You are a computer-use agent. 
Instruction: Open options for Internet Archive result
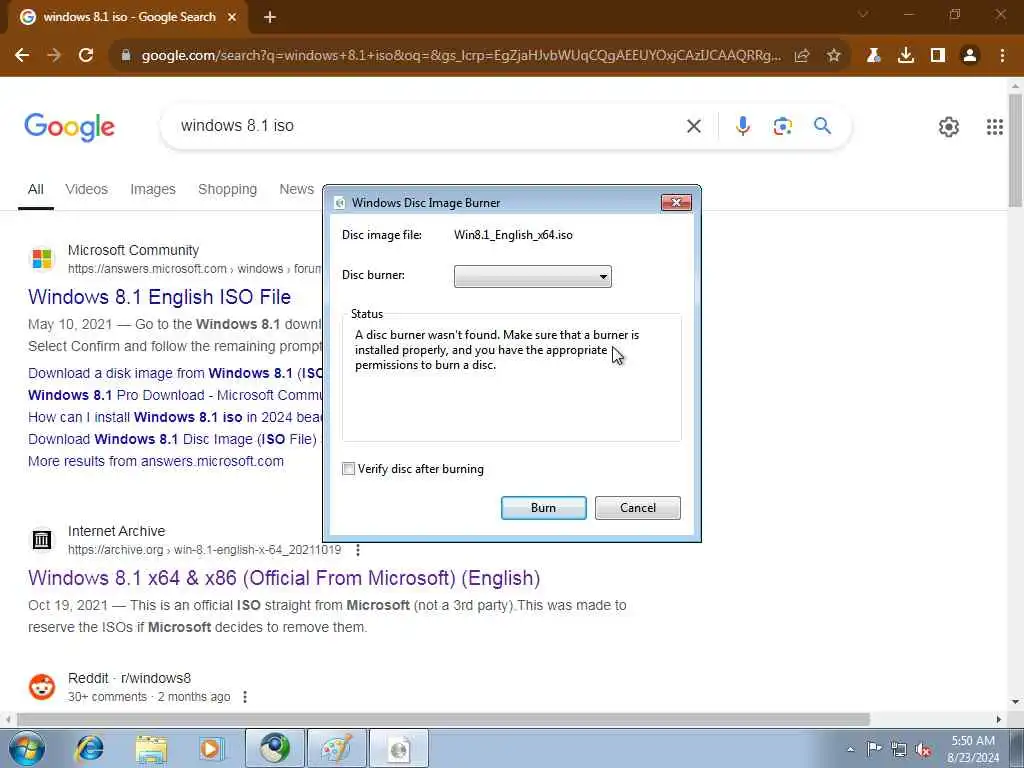358,550
